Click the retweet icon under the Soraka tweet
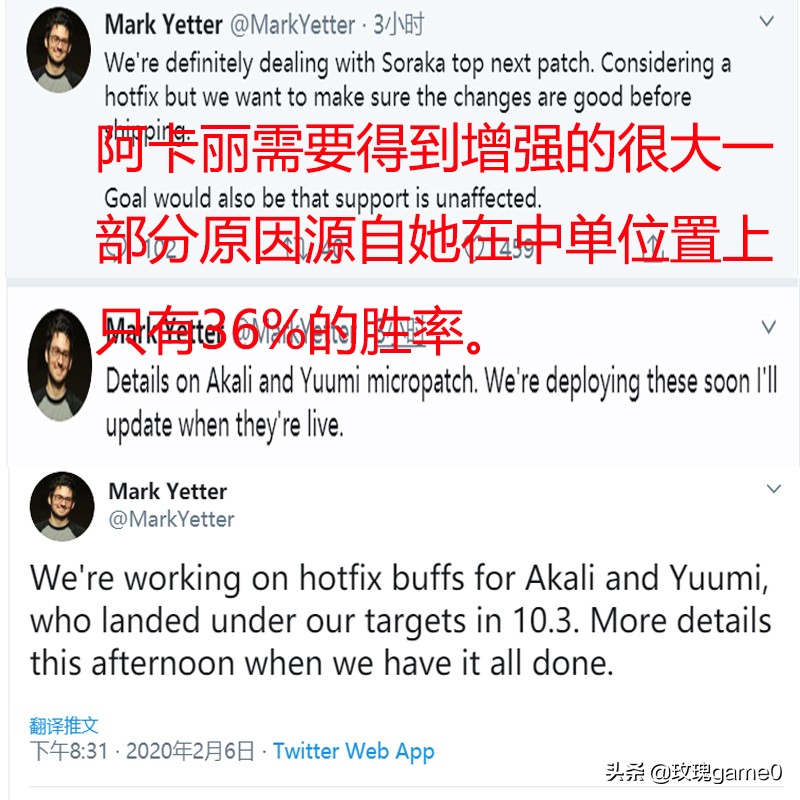The width and height of the screenshot is (800, 800). coord(294,249)
